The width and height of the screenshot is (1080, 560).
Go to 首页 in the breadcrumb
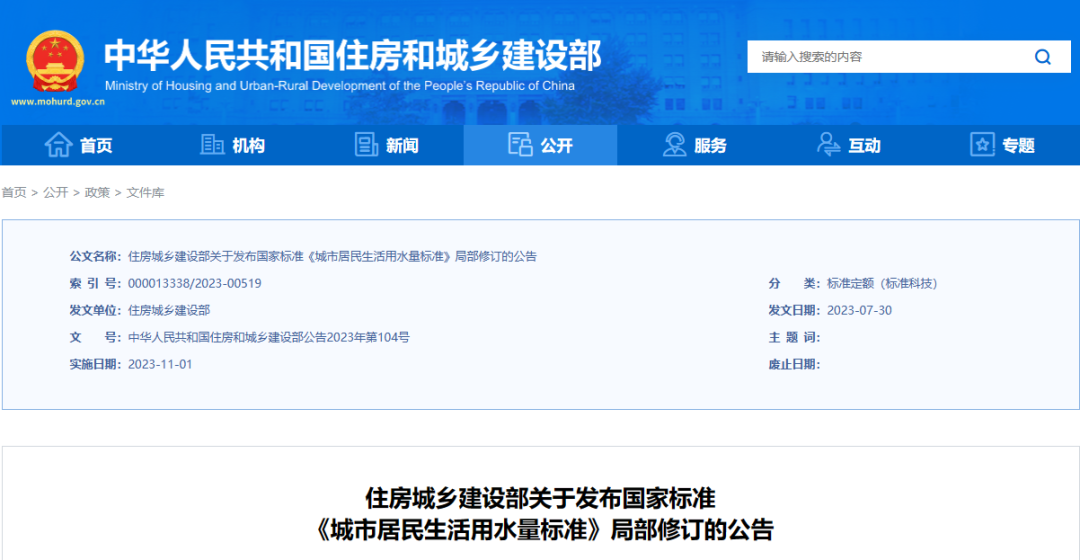coord(14,192)
